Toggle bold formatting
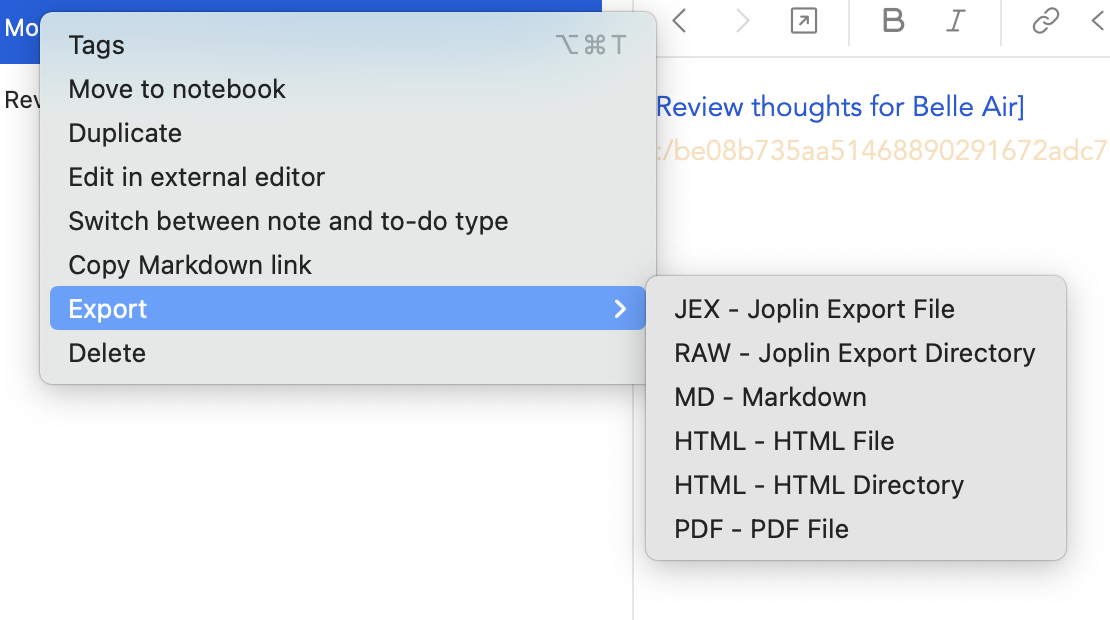1110x620 pixels. coord(894,21)
